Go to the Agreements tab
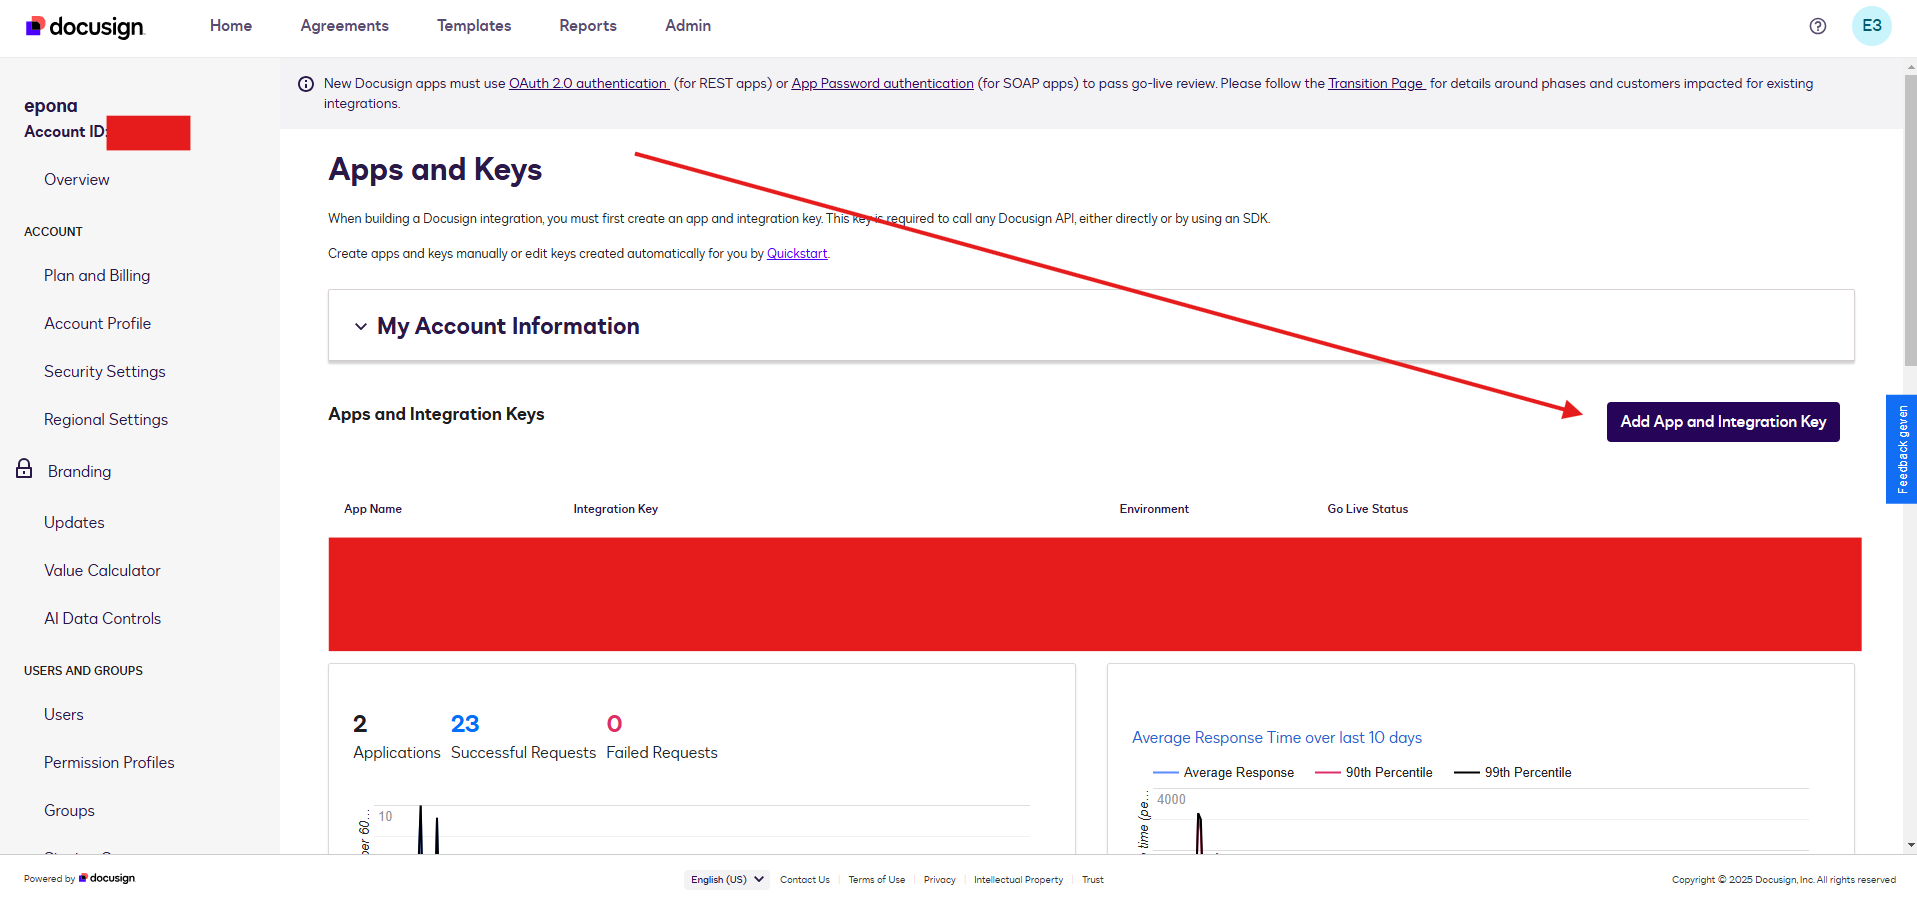Screen dimensions: 1917x903 pyautogui.click(x=344, y=26)
